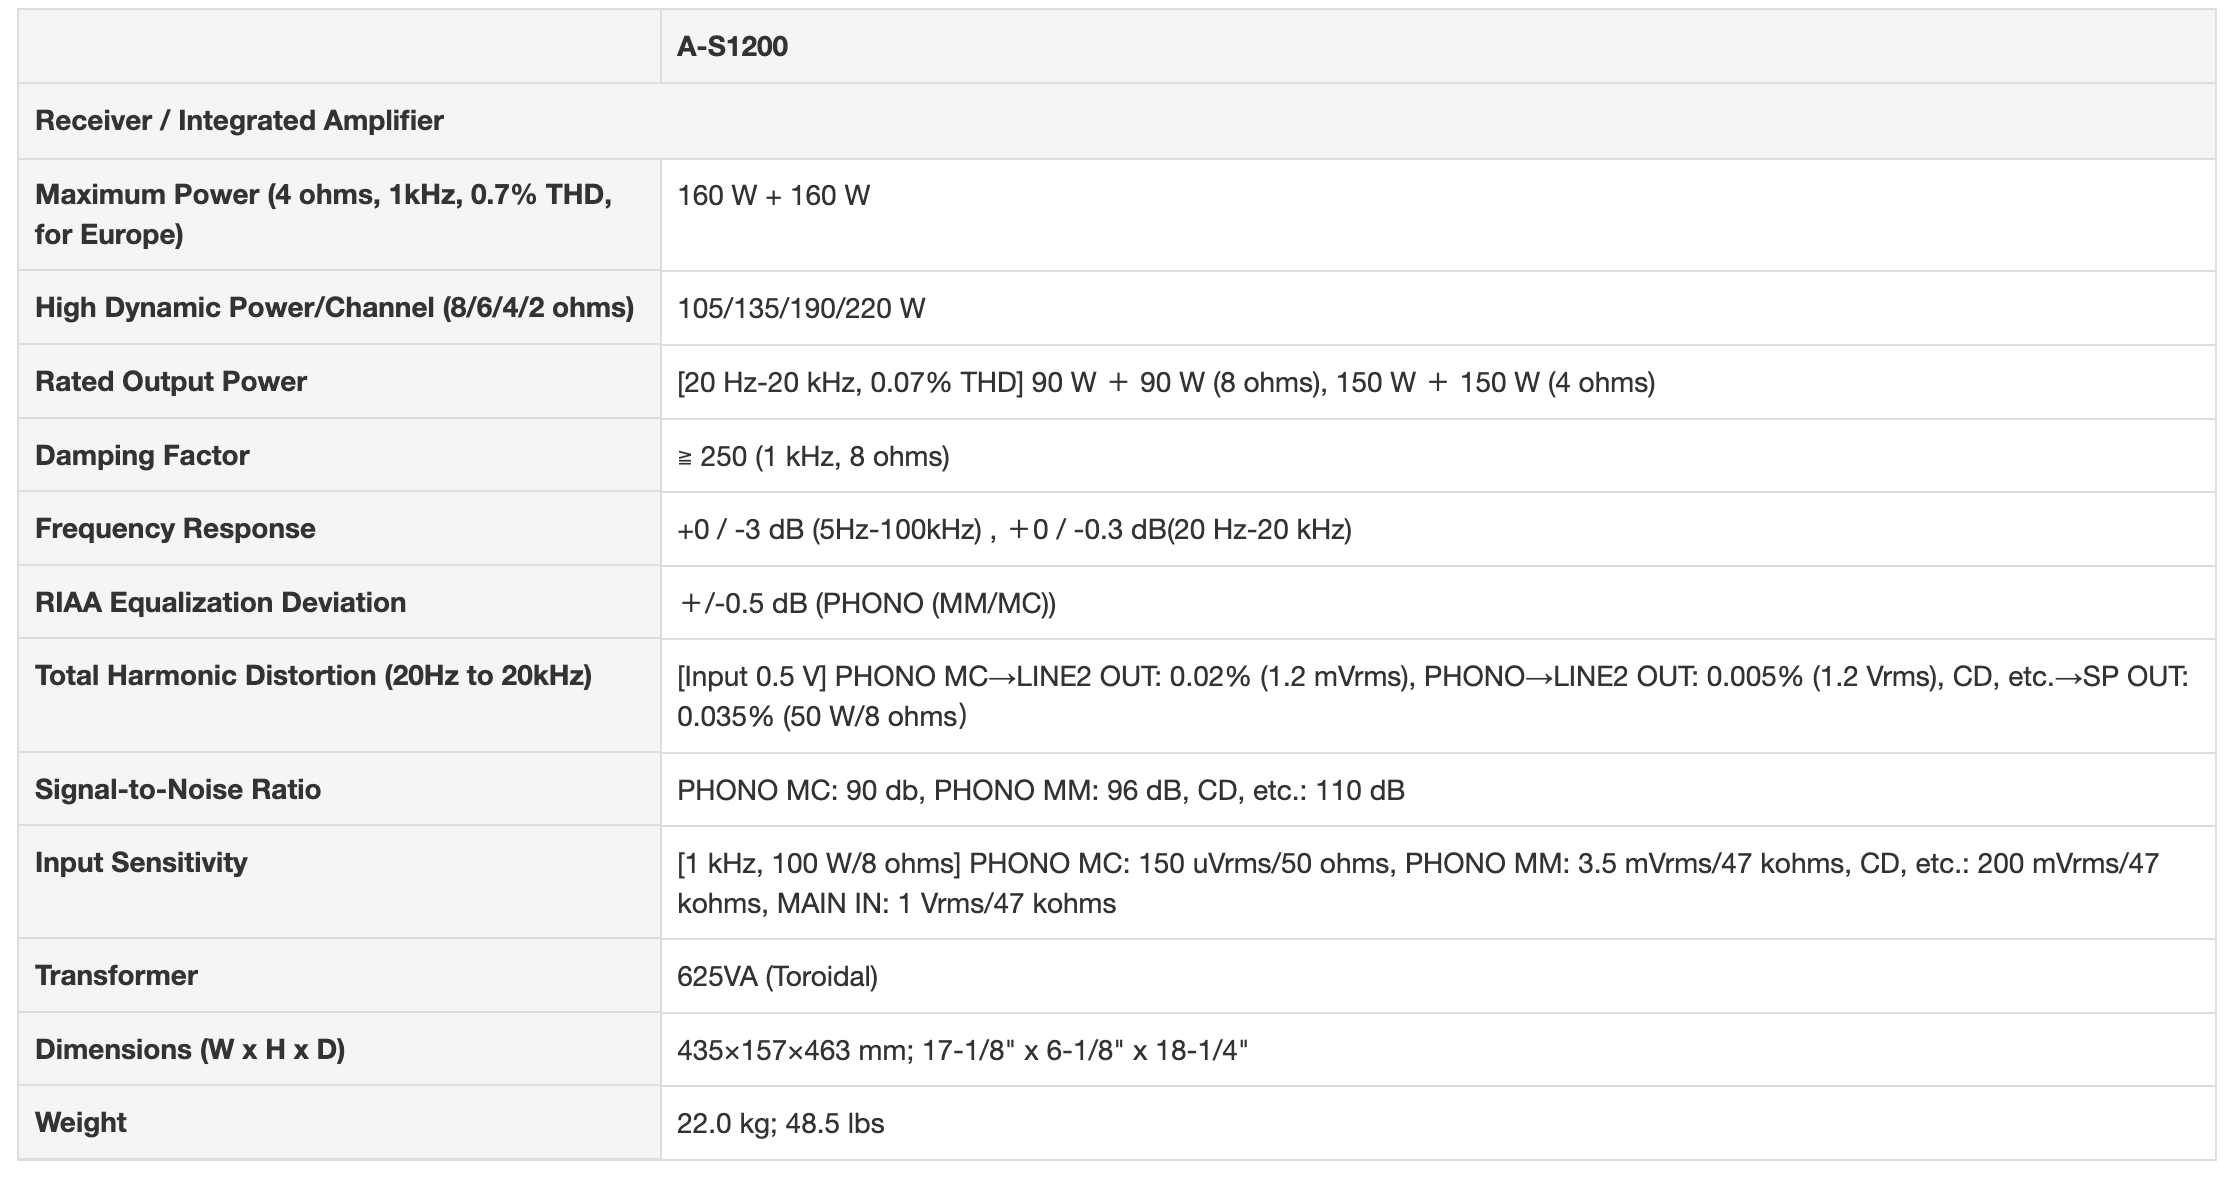This screenshot has width=2235, height=1188.
Task: Click the ≥ 250 (1 kHz, 8 ohms) value
Action: pyautogui.click(x=813, y=456)
